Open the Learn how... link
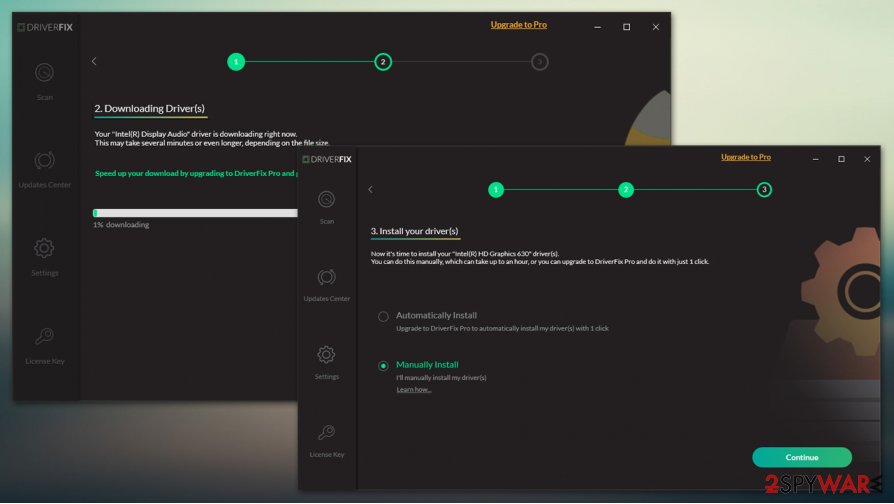894x504 pixels. pos(414,389)
